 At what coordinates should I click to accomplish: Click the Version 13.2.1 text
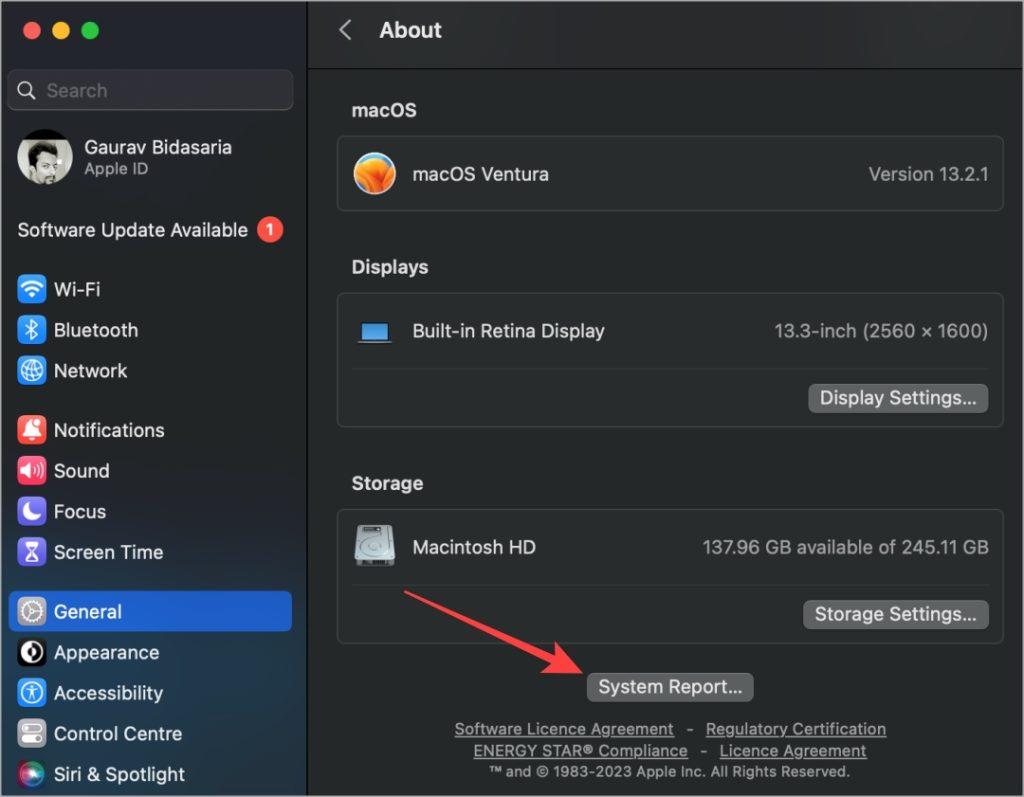[x=928, y=174]
